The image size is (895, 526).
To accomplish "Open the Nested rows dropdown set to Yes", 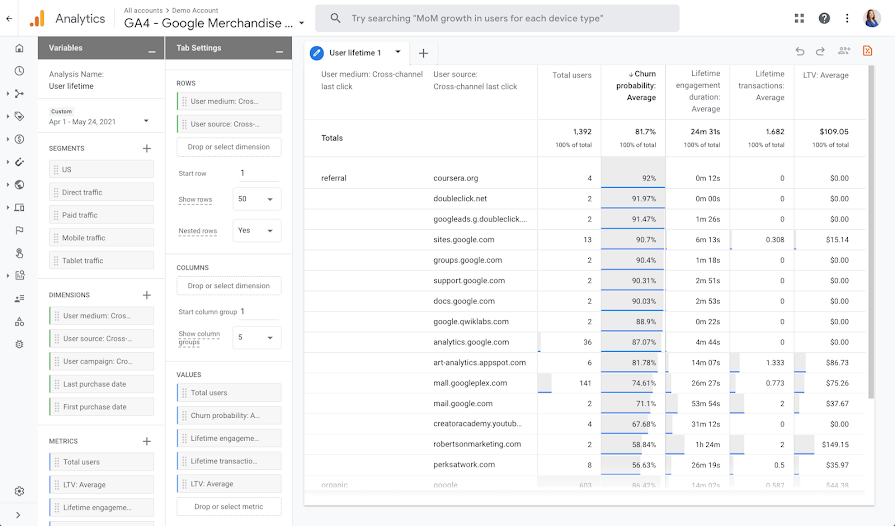I will (x=257, y=230).
